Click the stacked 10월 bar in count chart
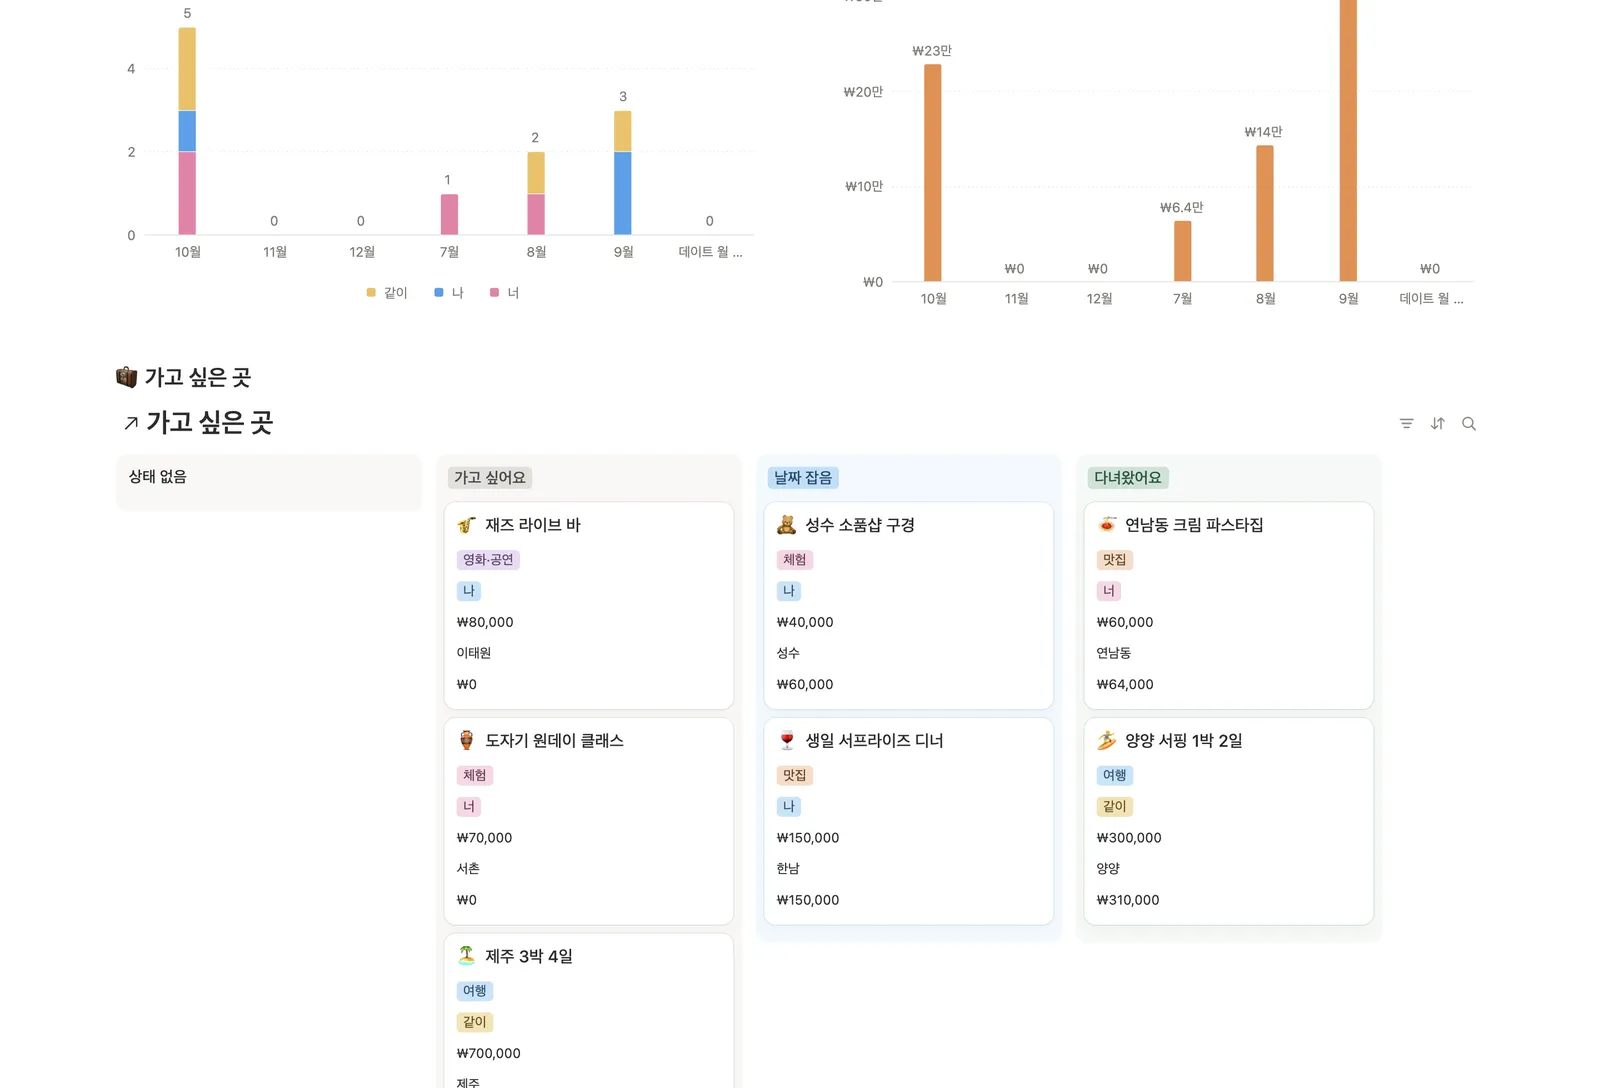 tap(187, 131)
